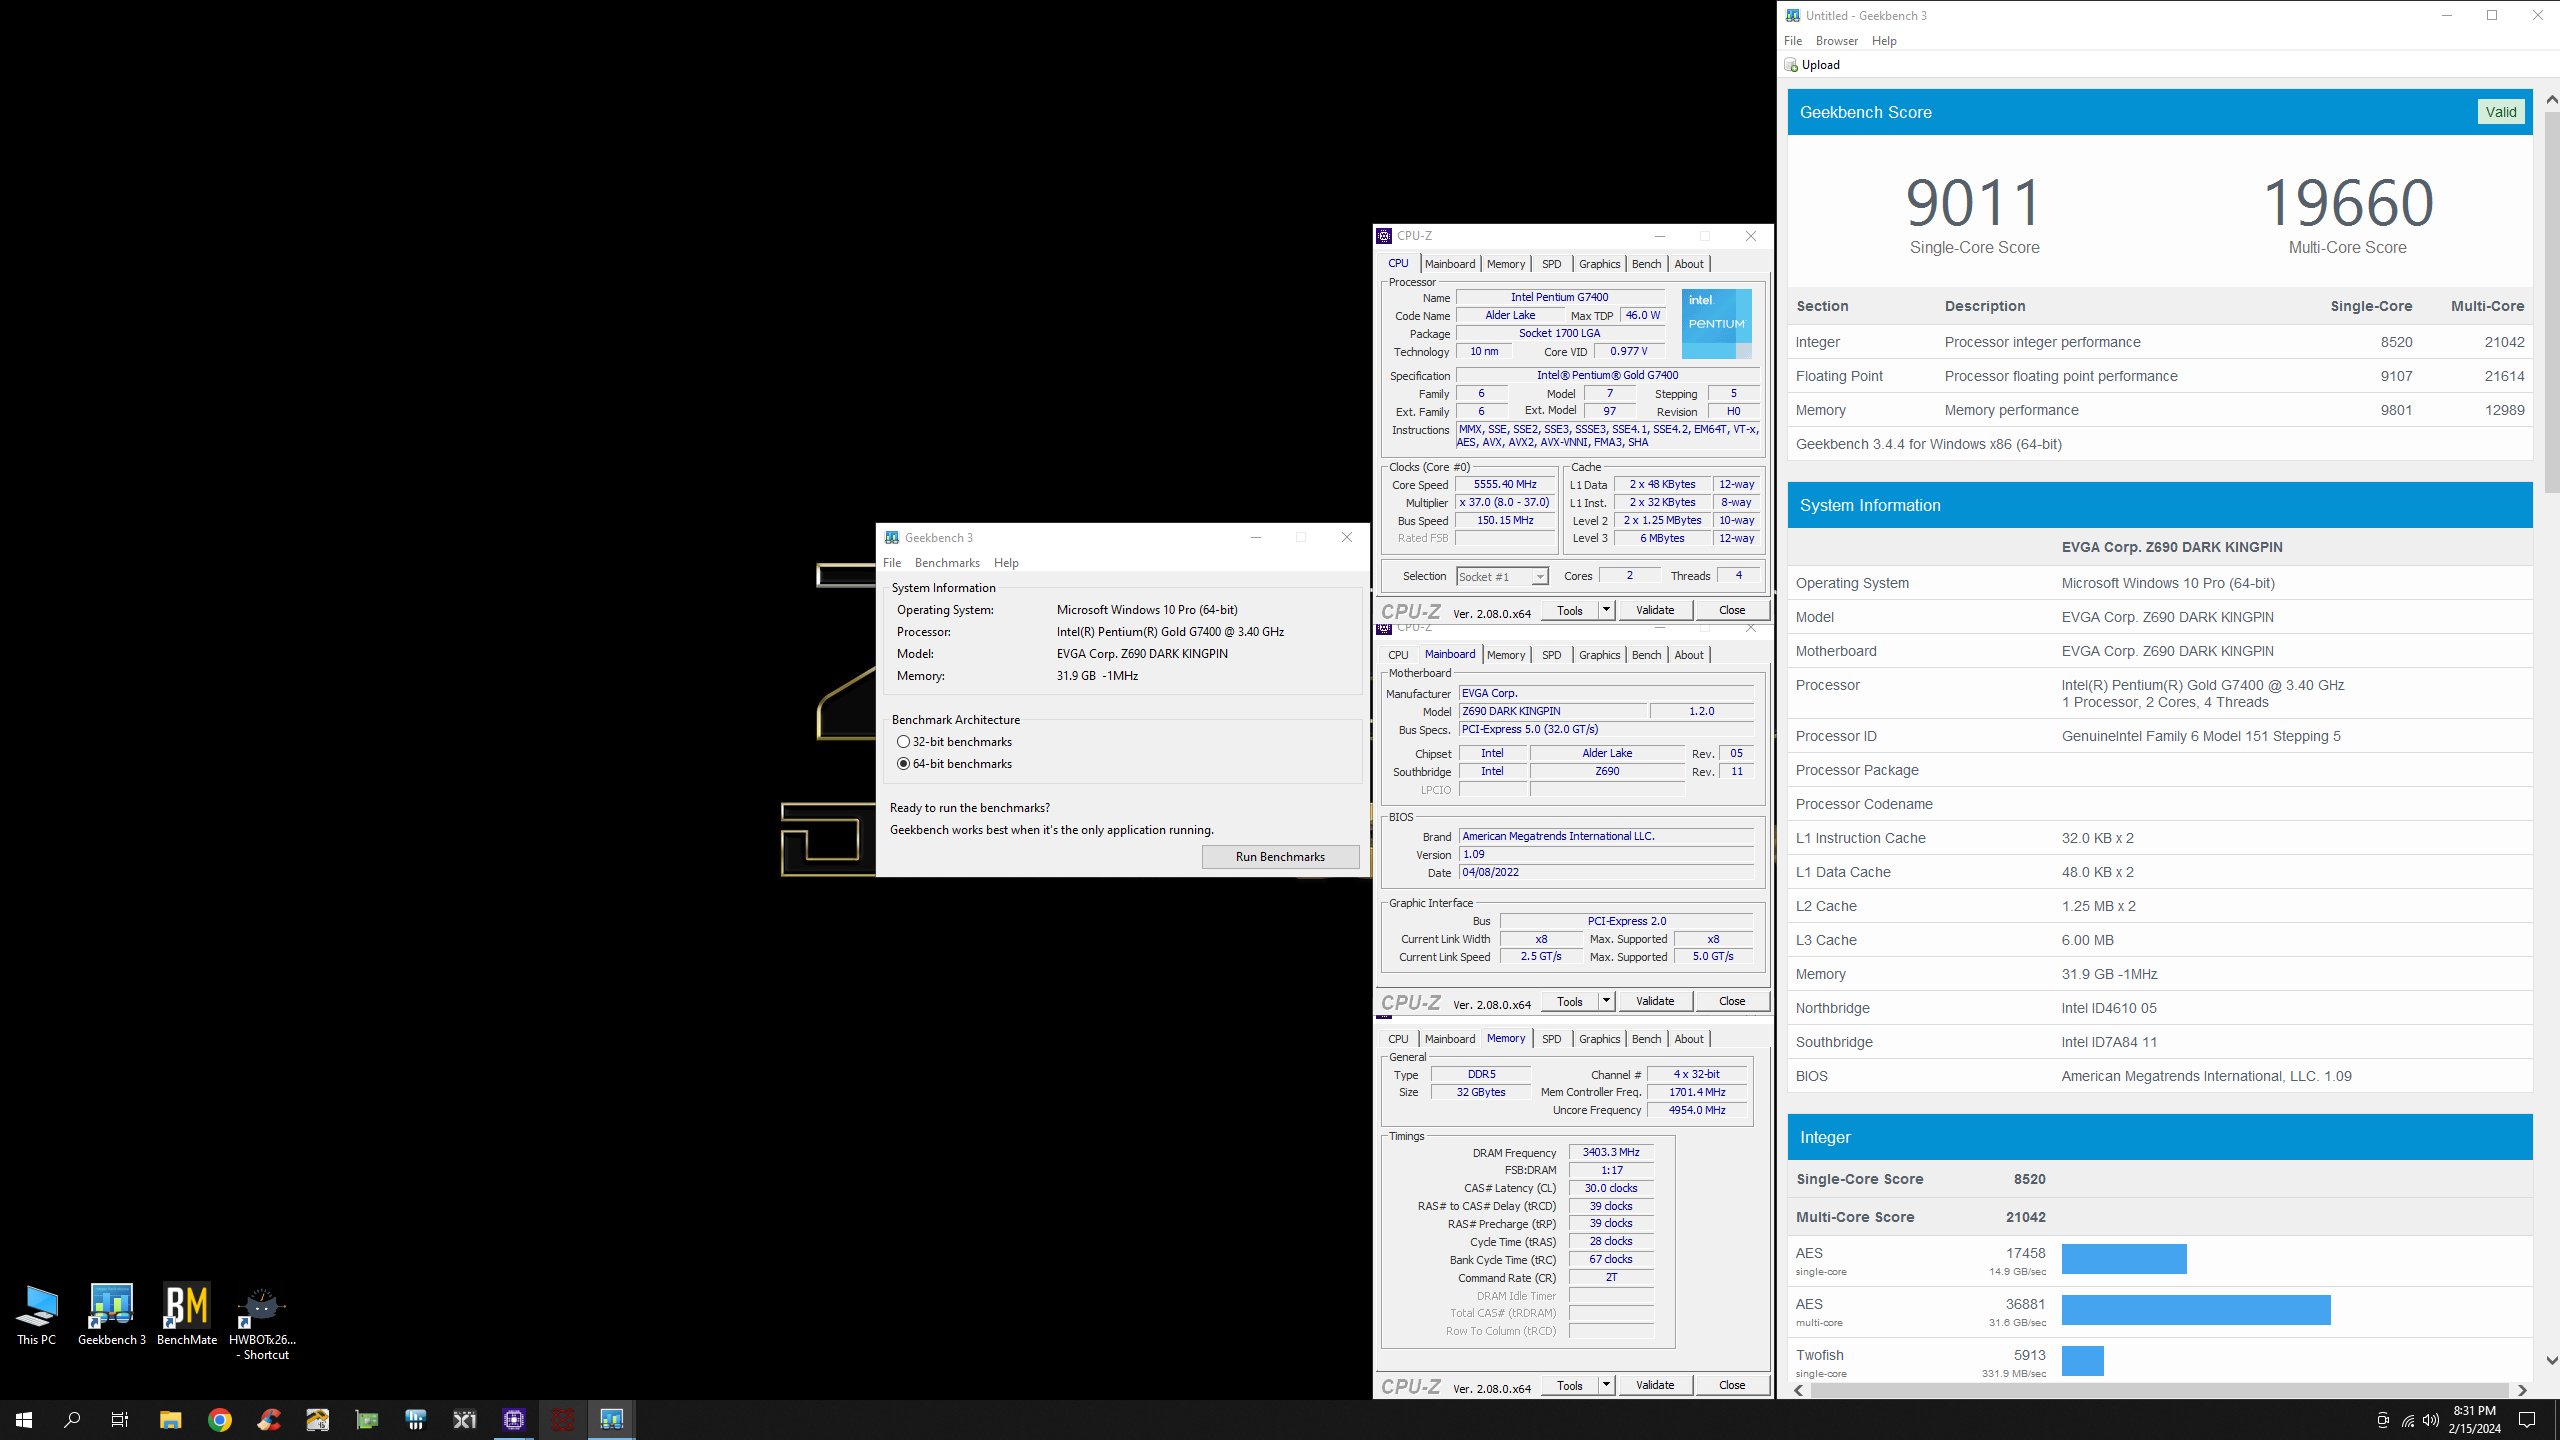
Task: Open File menu in Geekbench 3 dialog
Action: point(892,563)
